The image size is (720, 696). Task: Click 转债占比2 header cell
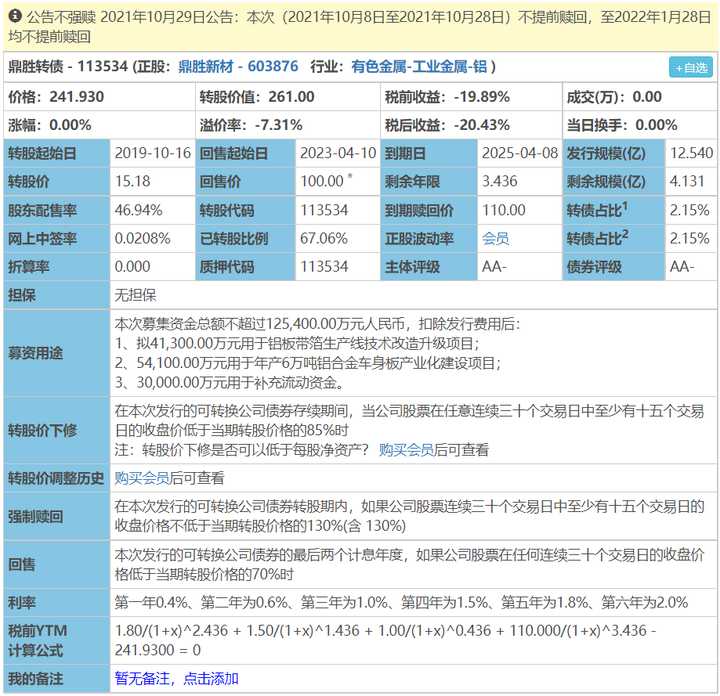click(613, 238)
